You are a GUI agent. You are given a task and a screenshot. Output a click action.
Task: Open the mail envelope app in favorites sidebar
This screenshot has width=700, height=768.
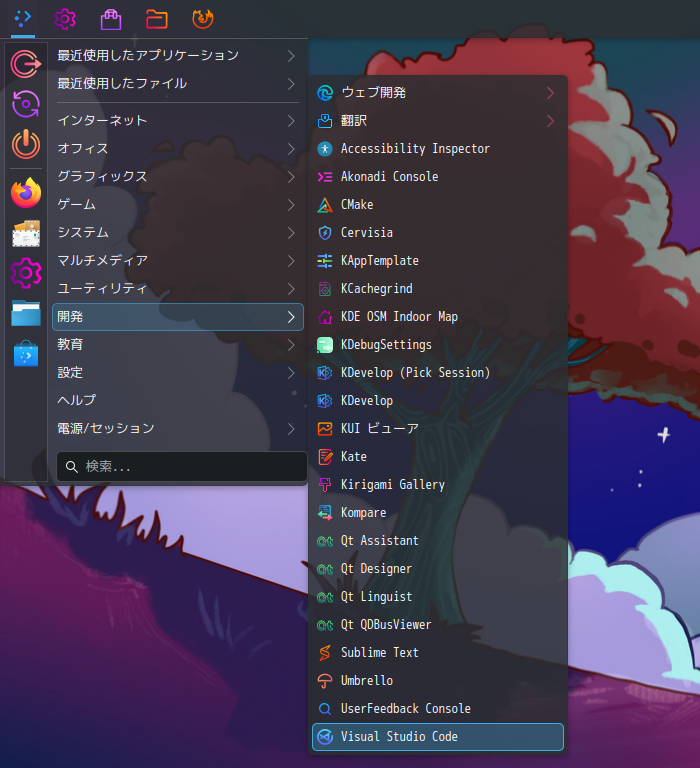26,233
